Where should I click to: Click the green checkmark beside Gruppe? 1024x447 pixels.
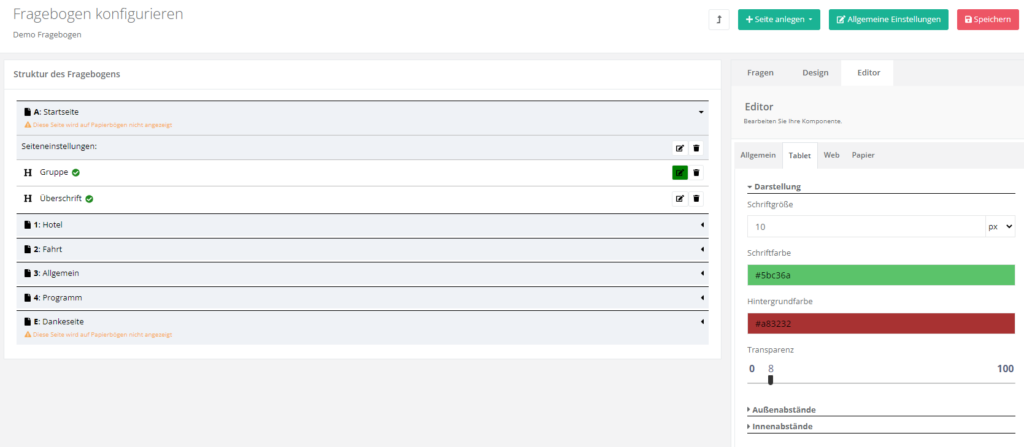(76, 173)
